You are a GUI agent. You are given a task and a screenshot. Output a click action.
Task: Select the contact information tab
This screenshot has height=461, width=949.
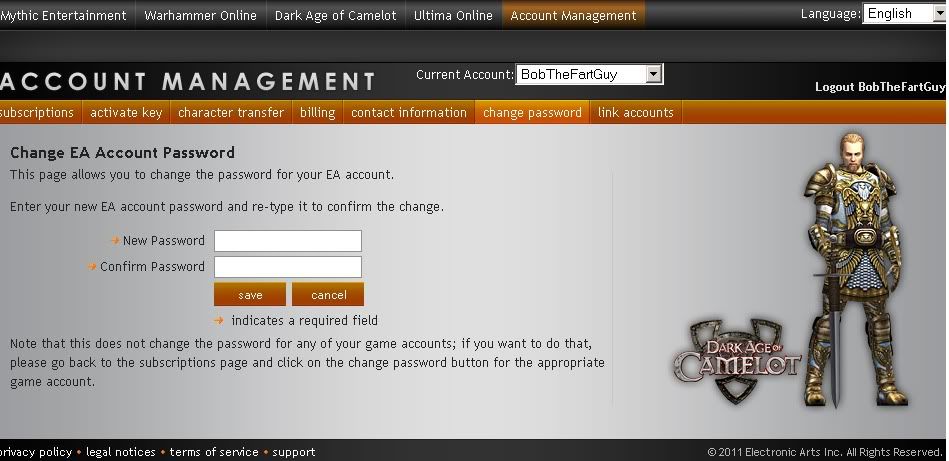click(x=409, y=113)
